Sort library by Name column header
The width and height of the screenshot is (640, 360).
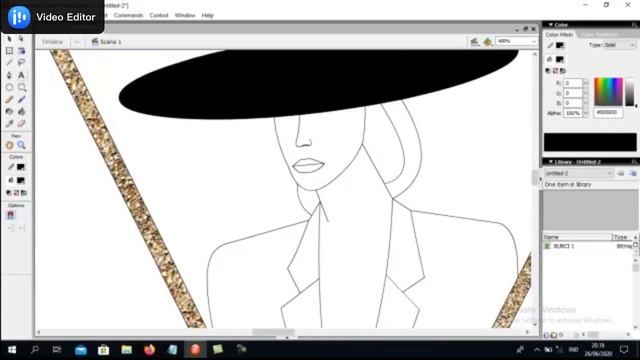point(578,237)
